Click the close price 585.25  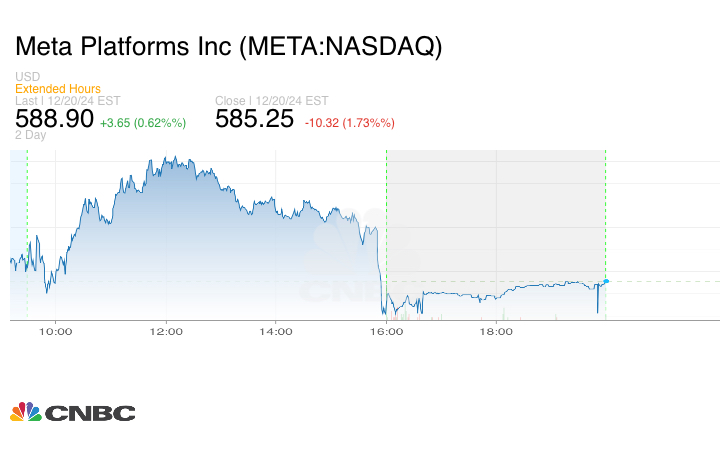[255, 119]
